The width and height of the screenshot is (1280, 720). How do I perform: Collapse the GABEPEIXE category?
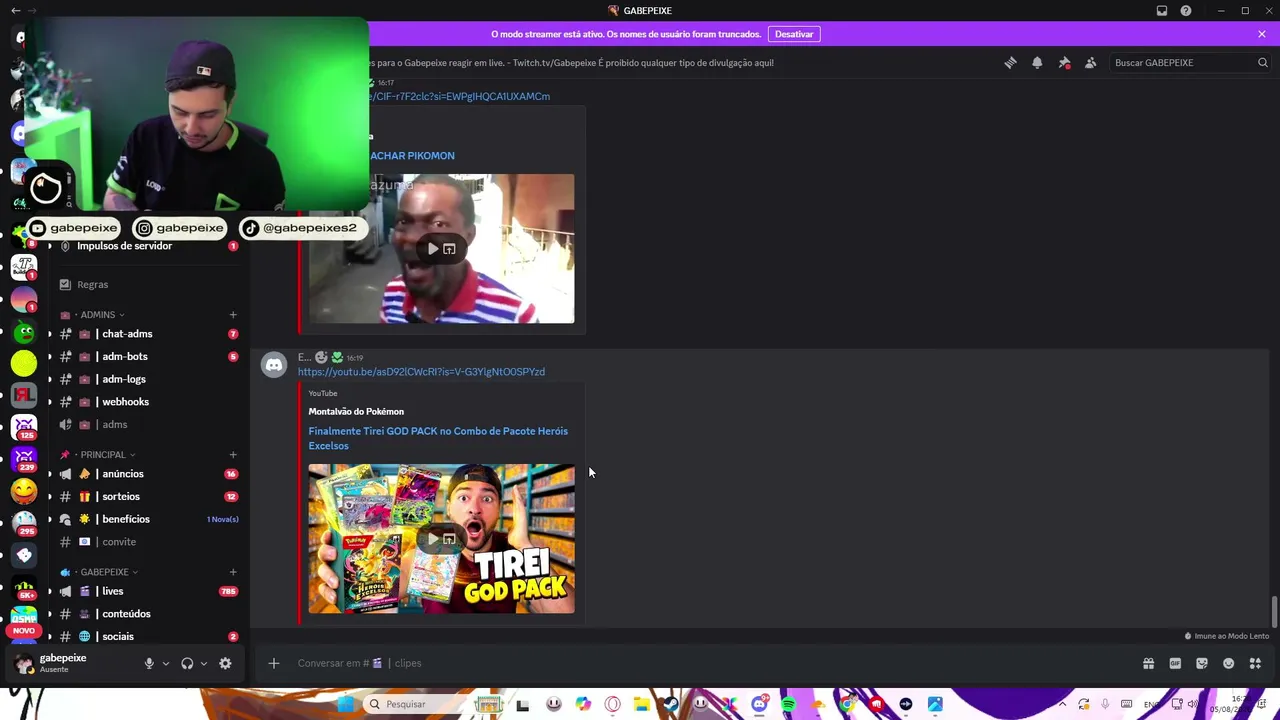[x=104, y=572]
